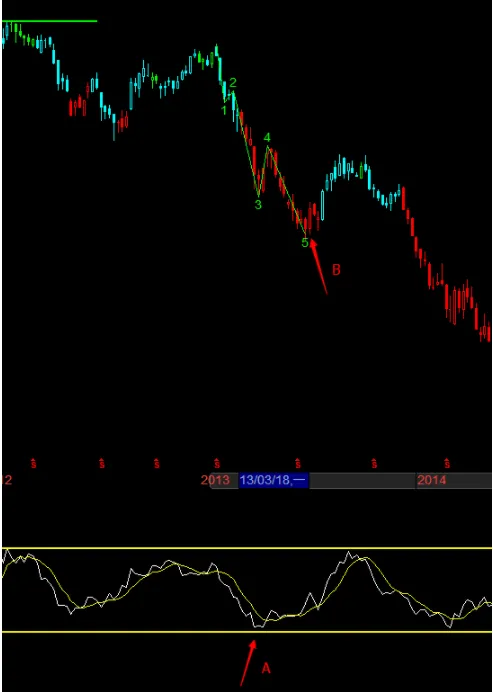Click the gray time-axis bar between 13/03/18 and 2014
493x692 pixels.
tap(362, 480)
